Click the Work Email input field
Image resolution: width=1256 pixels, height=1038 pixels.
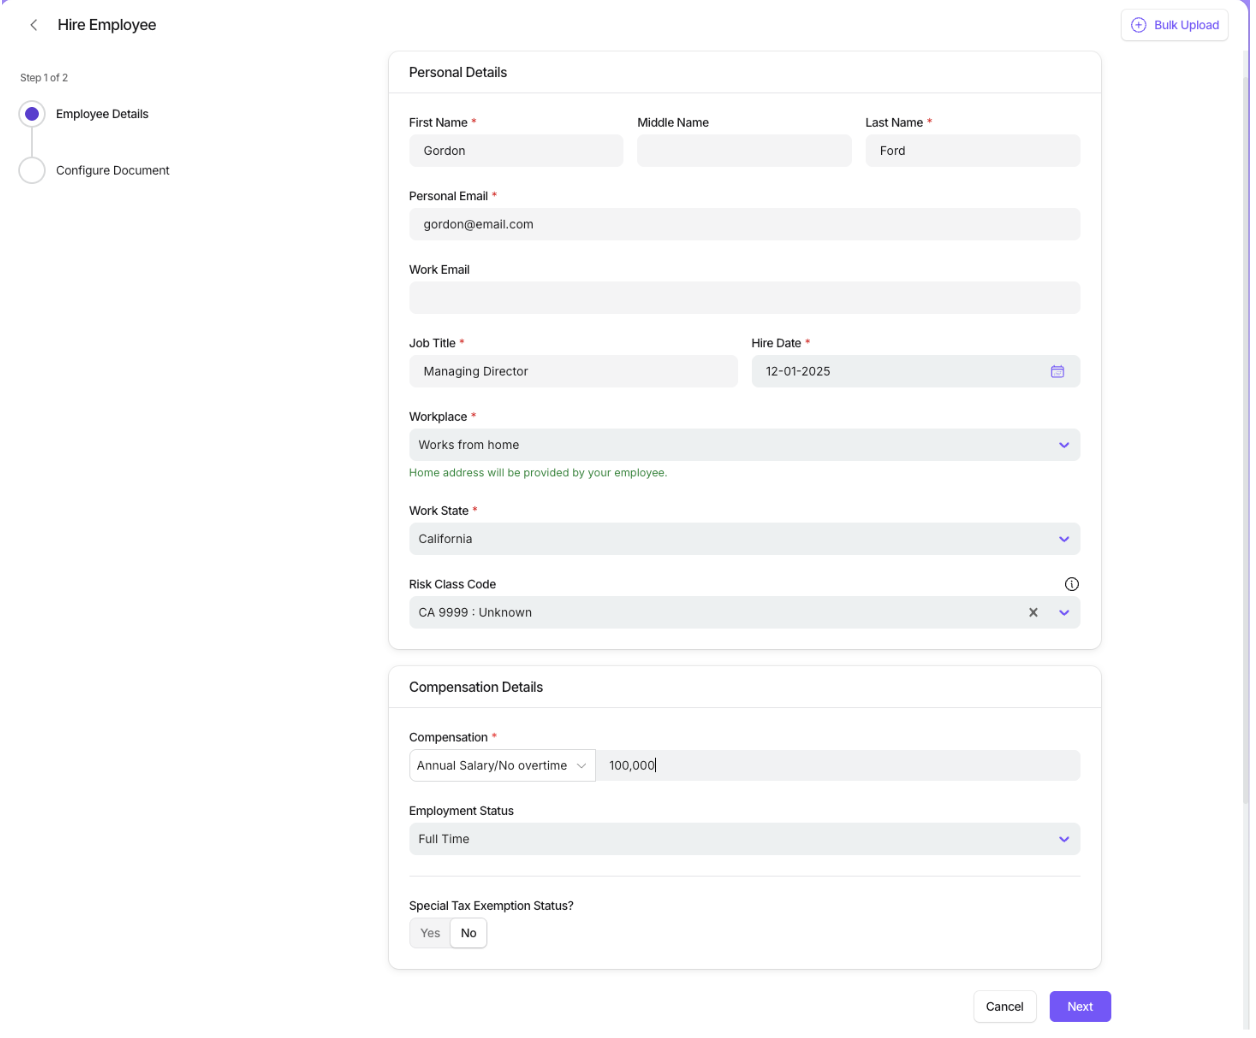[x=744, y=298]
